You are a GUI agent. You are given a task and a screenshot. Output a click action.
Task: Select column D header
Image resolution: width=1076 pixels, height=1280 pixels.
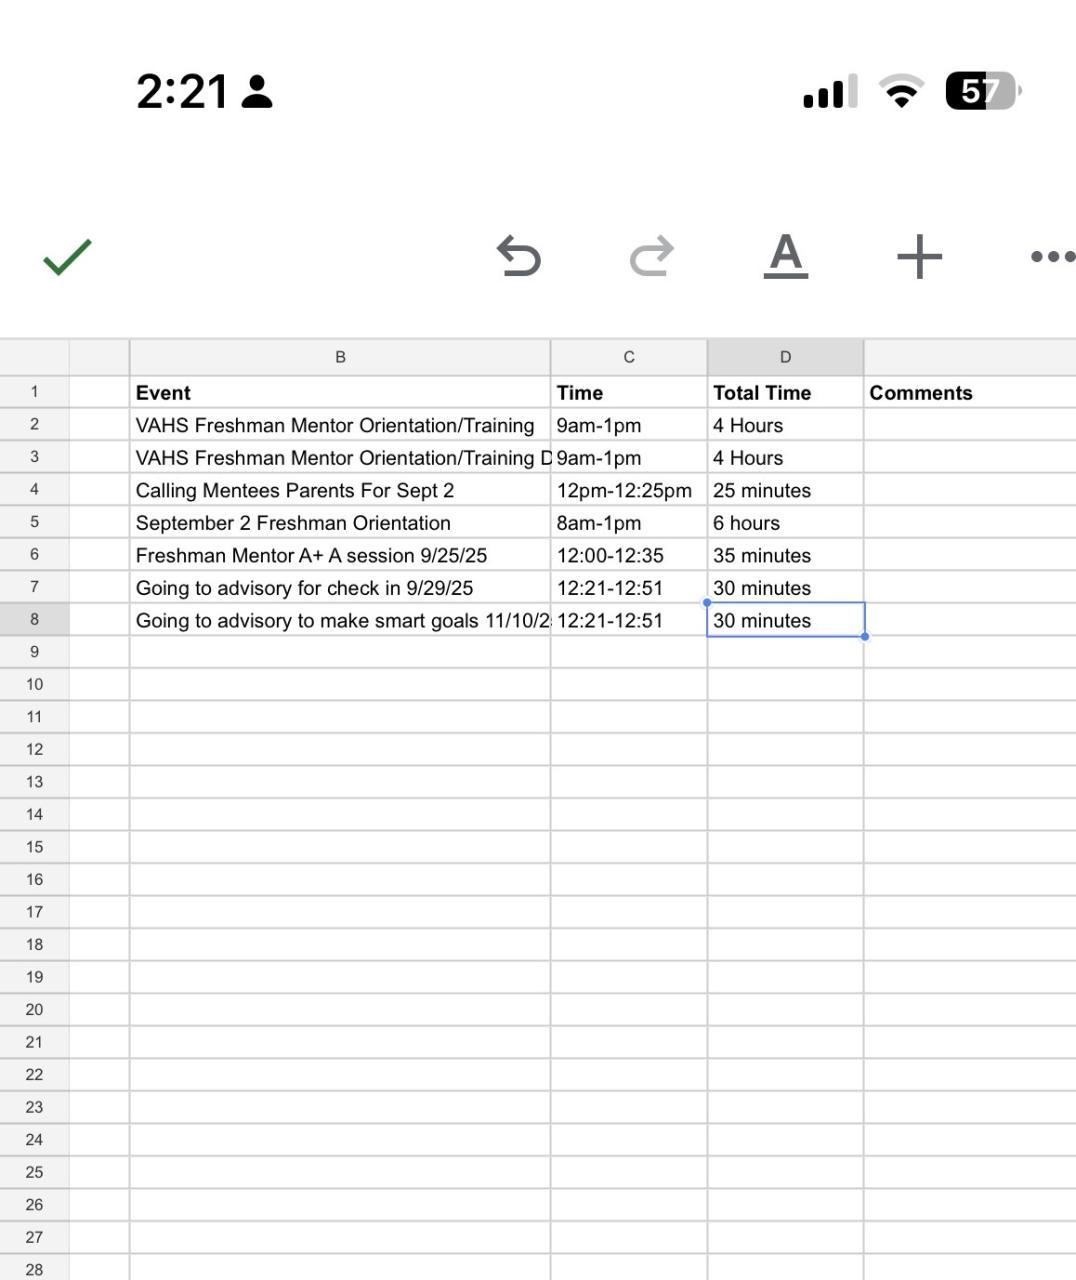tap(785, 357)
